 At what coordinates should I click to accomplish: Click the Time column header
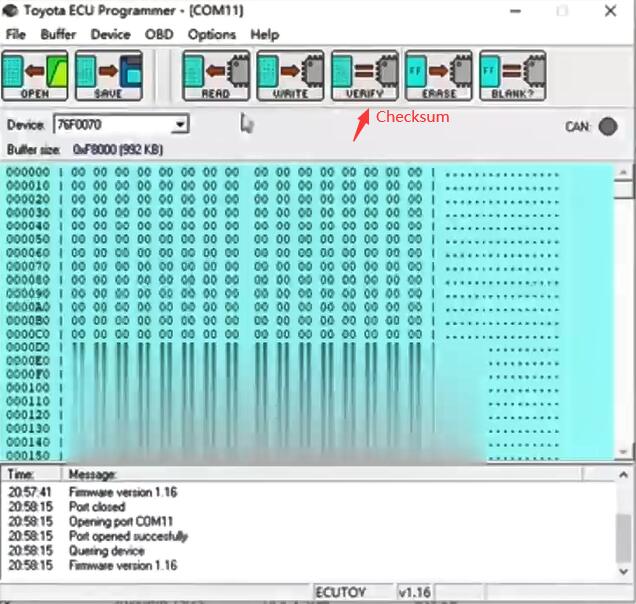31,474
